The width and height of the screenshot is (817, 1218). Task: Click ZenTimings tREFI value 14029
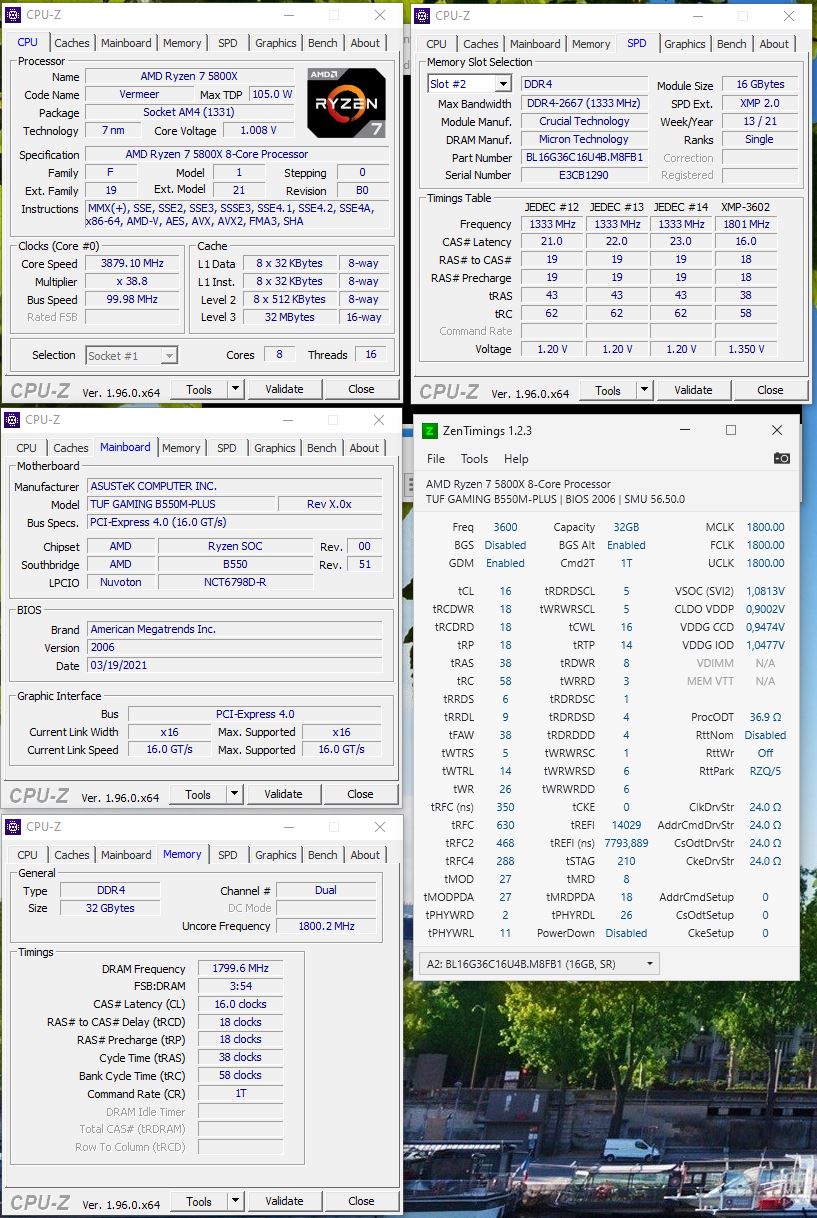click(x=626, y=825)
